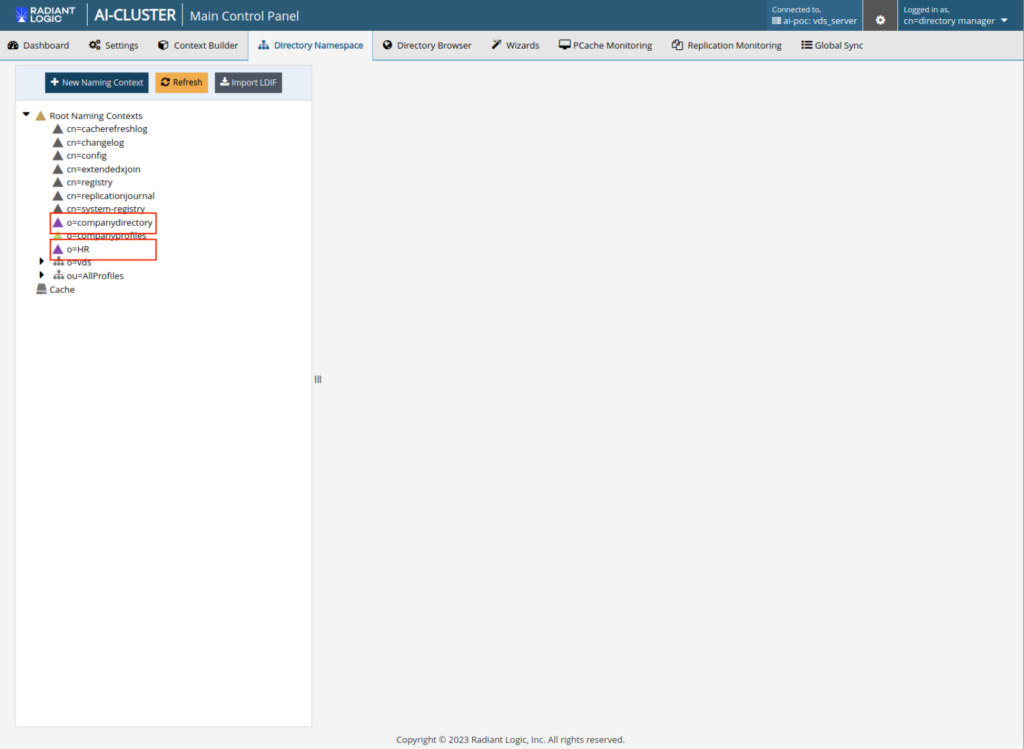
Task: Select cn=replicationjournal in the tree
Action: click(x=110, y=196)
